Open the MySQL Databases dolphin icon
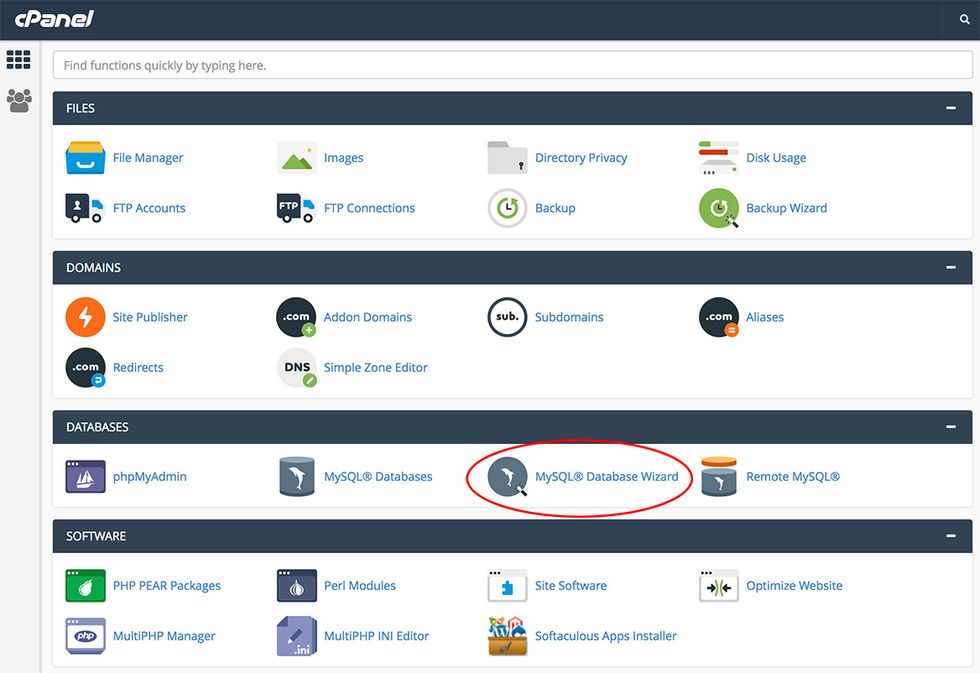Image resolution: width=980 pixels, height=673 pixels. tap(297, 476)
